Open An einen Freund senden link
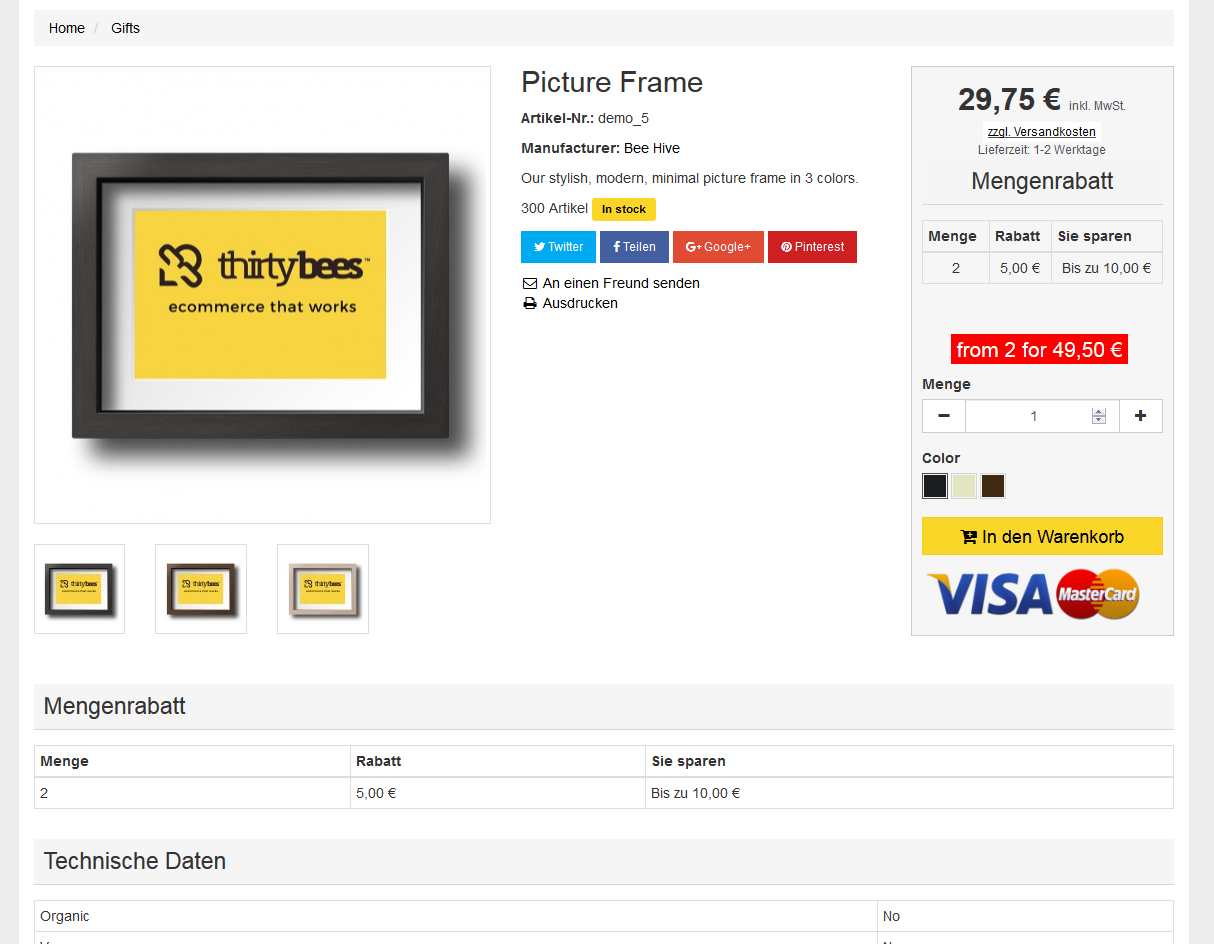Image resolution: width=1214 pixels, height=944 pixels. click(620, 283)
